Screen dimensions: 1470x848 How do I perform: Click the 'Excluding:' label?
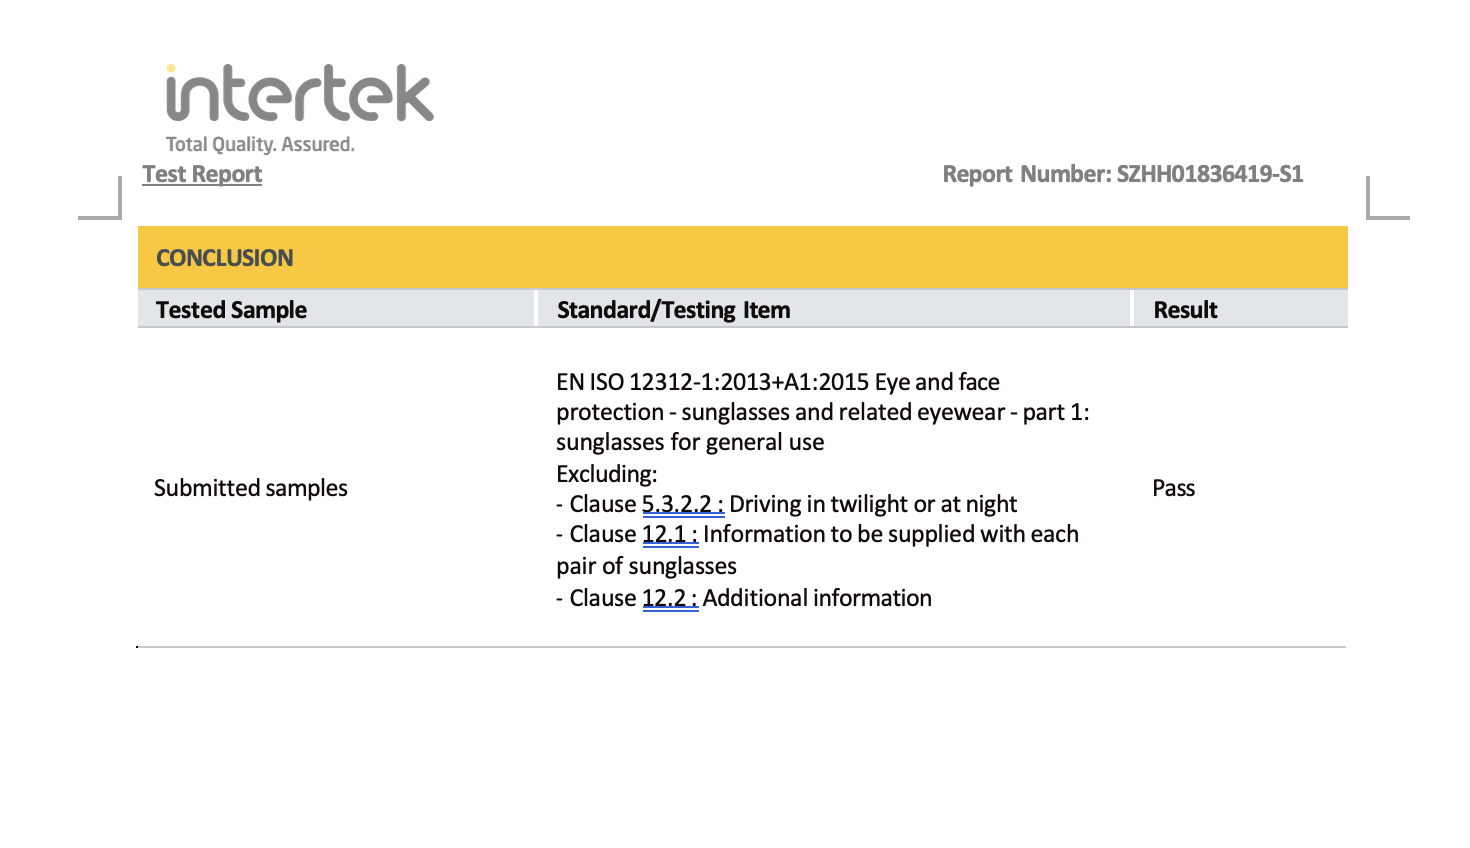[607, 473]
